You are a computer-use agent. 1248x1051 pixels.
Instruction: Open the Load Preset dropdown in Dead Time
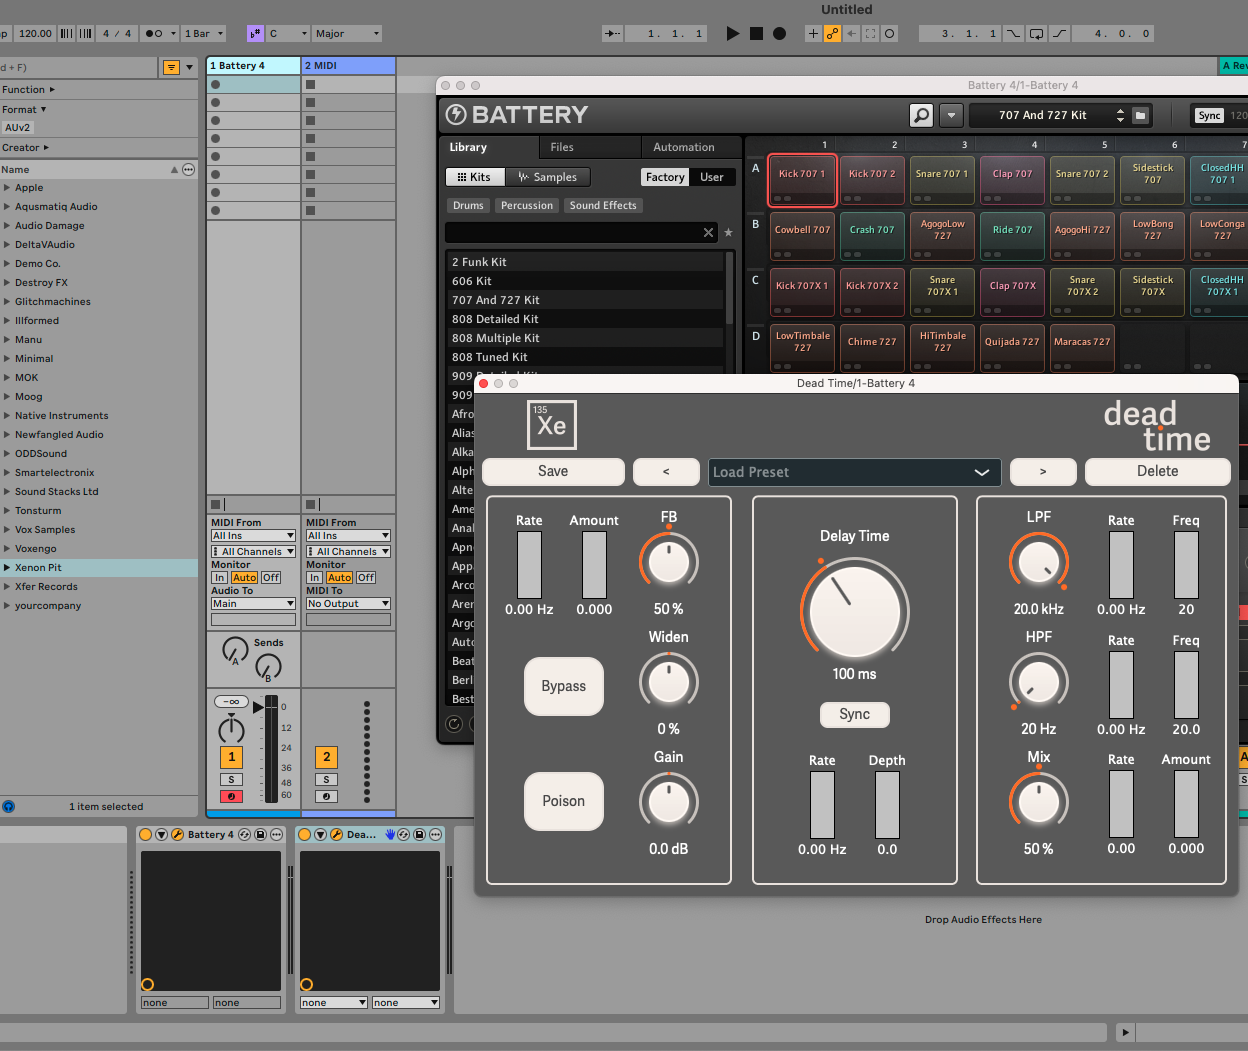[853, 472]
